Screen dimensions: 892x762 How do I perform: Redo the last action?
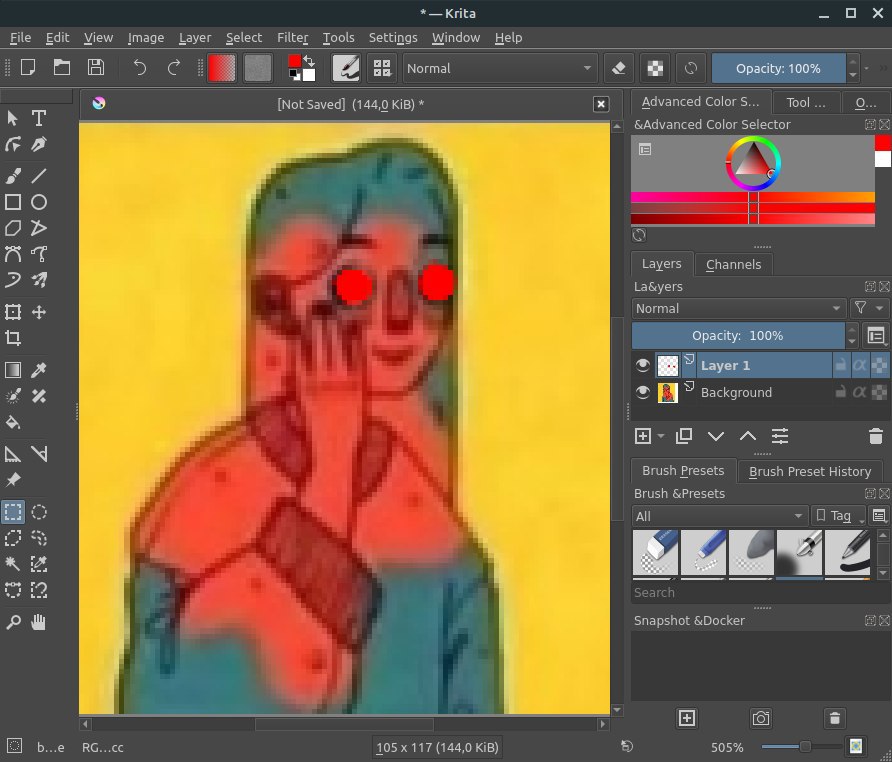tap(174, 68)
